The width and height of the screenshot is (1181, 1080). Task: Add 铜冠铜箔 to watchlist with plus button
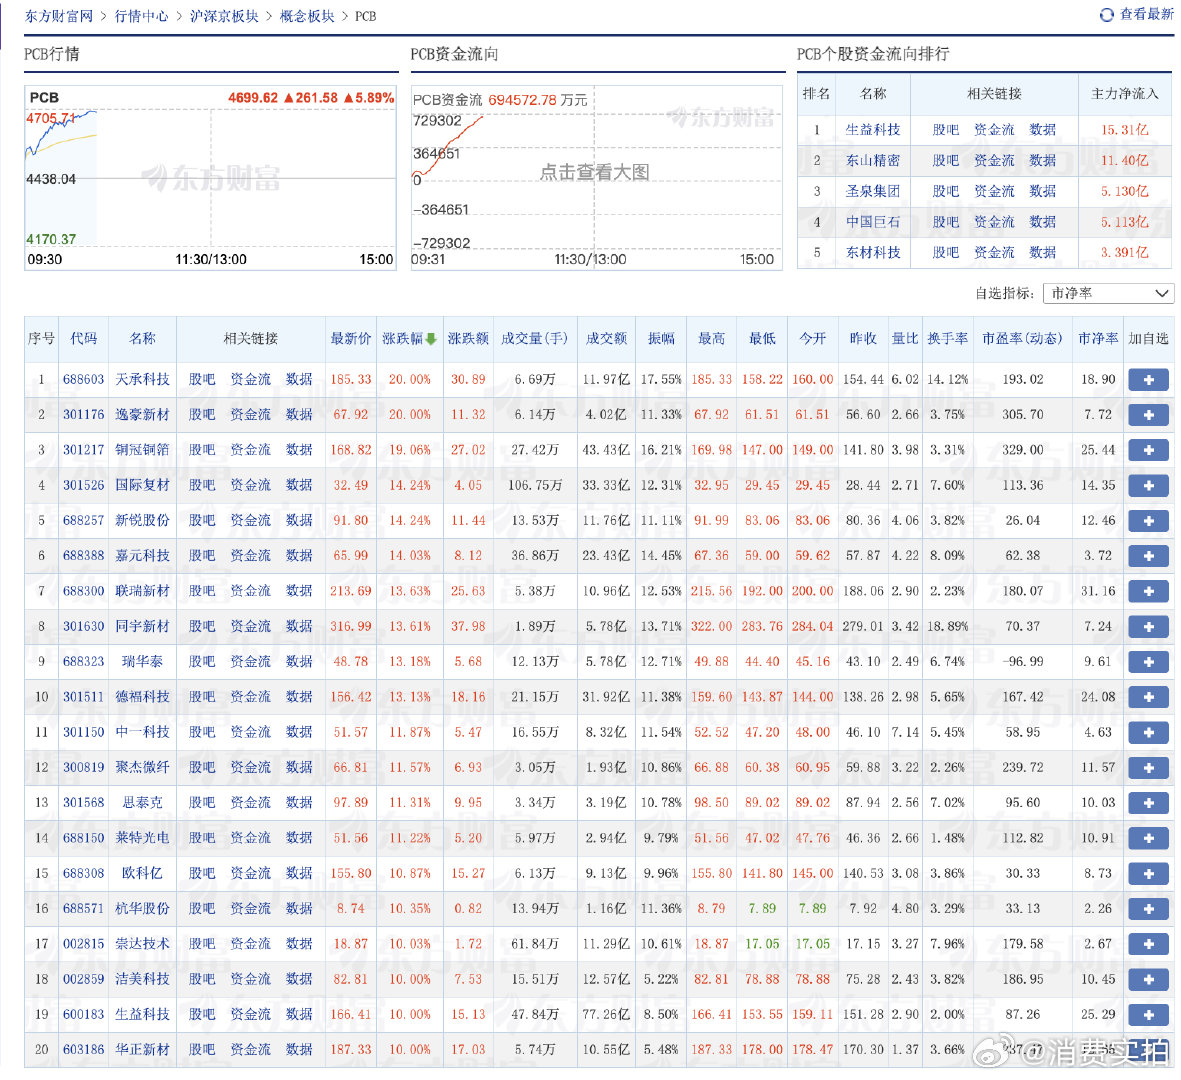[x=1148, y=450]
